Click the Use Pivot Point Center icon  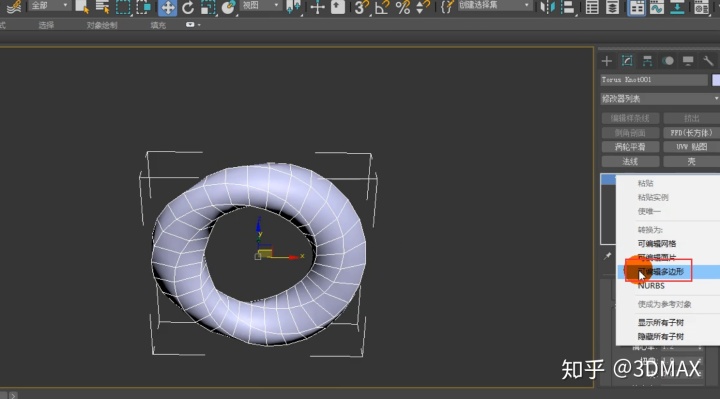point(293,6)
